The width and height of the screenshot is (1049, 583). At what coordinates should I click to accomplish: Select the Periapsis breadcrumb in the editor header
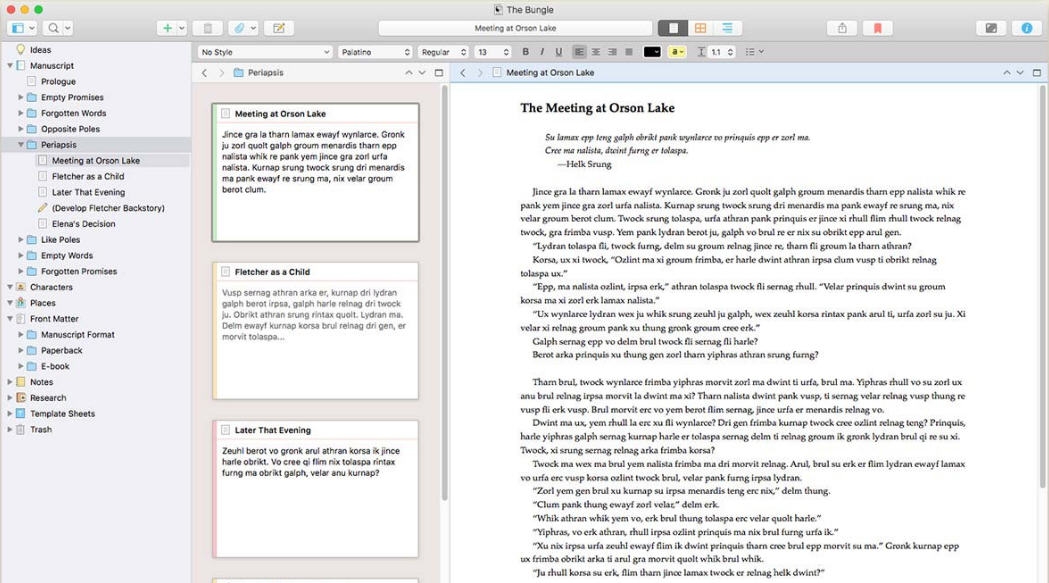pos(265,71)
